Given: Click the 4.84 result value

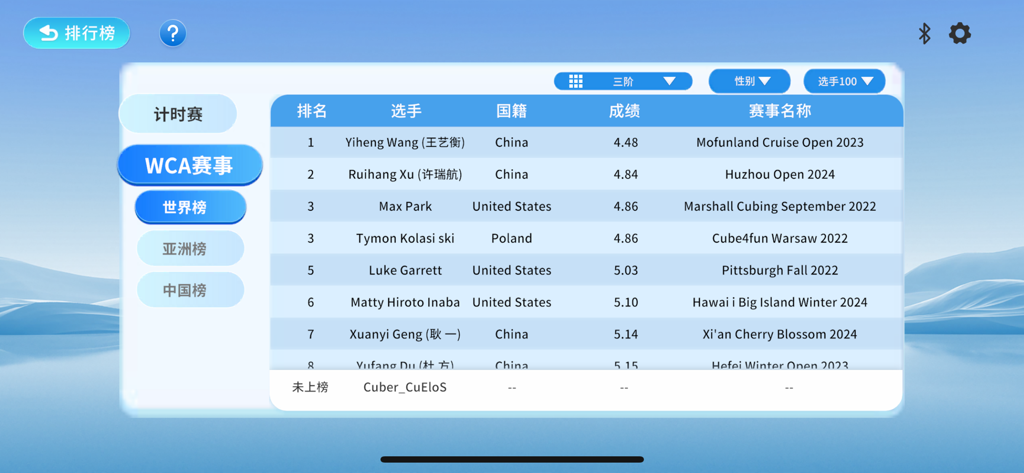Looking at the screenshot, I should point(626,174).
